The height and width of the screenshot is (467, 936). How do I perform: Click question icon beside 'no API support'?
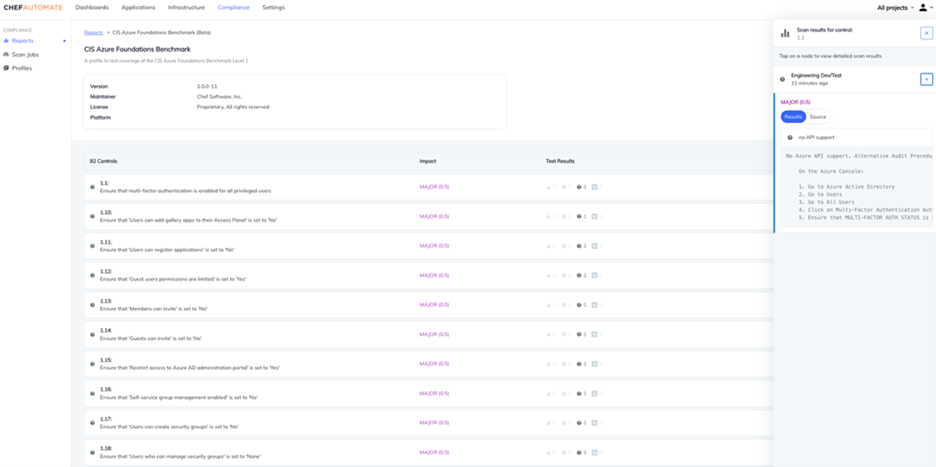click(790, 137)
